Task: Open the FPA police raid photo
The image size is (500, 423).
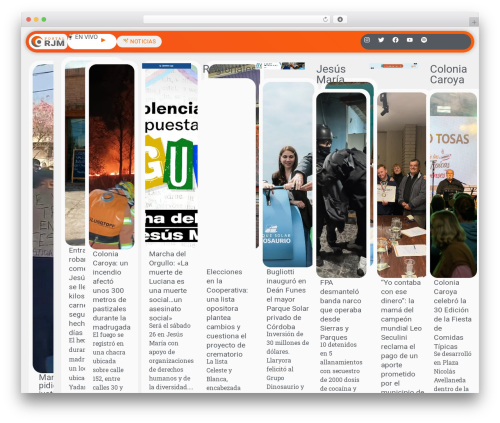Action: 341,185
